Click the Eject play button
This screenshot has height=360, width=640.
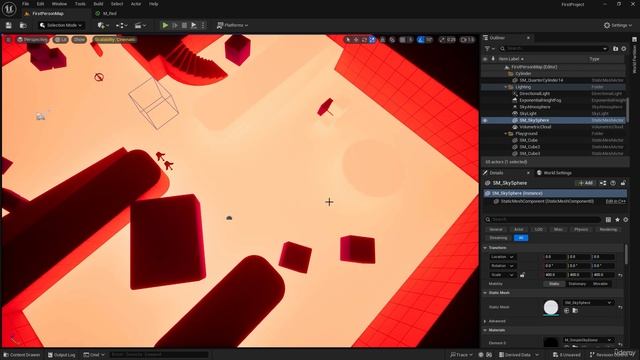pos(194,25)
